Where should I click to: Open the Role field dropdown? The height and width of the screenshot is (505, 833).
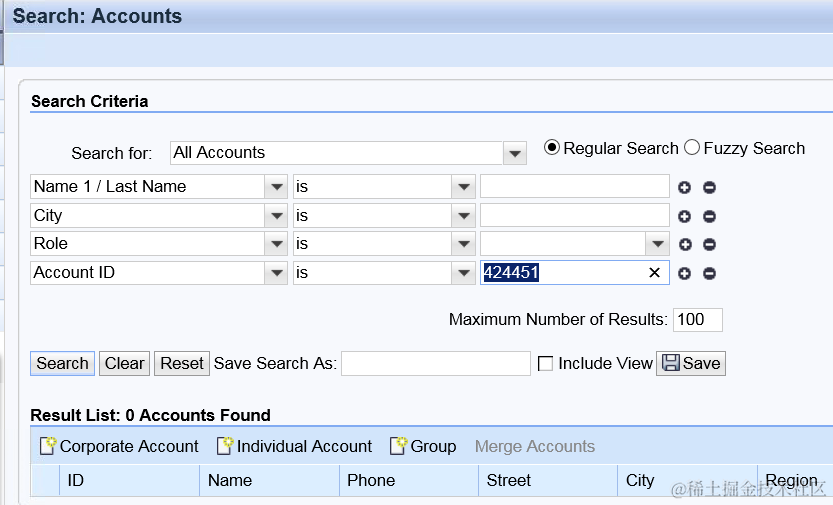pyautogui.click(x=276, y=244)
